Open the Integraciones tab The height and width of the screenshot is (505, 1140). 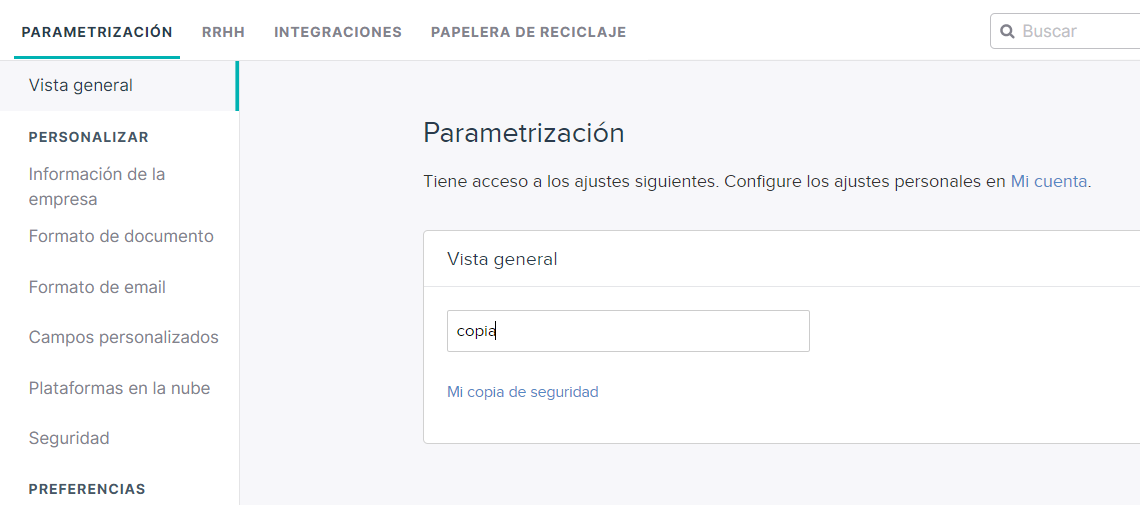[x=338, y=32]
